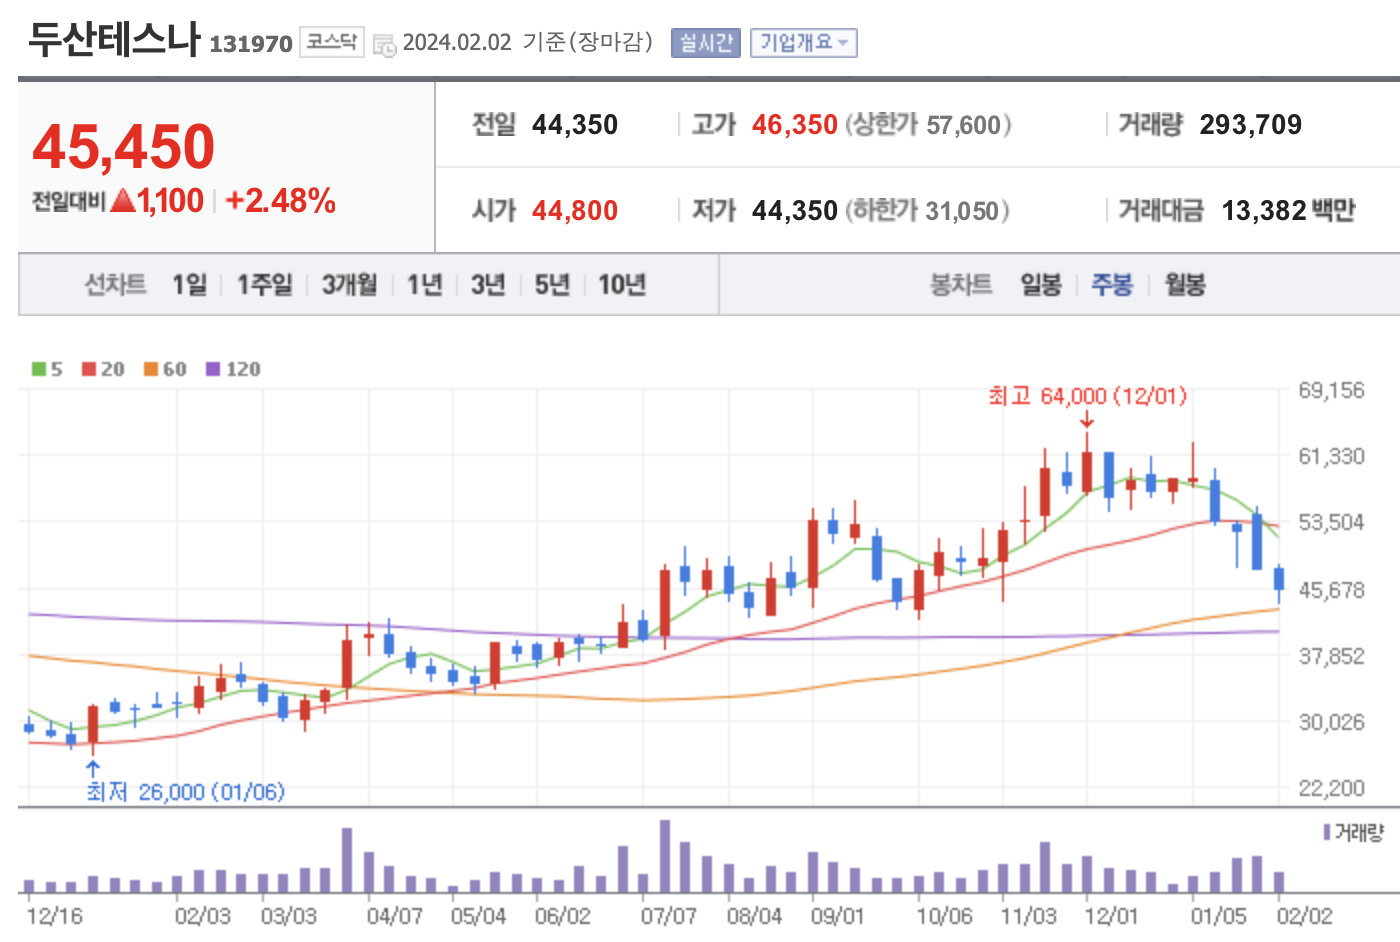
Task: Select the 1주일 line chart tab
Action: [x=265, y=285]
